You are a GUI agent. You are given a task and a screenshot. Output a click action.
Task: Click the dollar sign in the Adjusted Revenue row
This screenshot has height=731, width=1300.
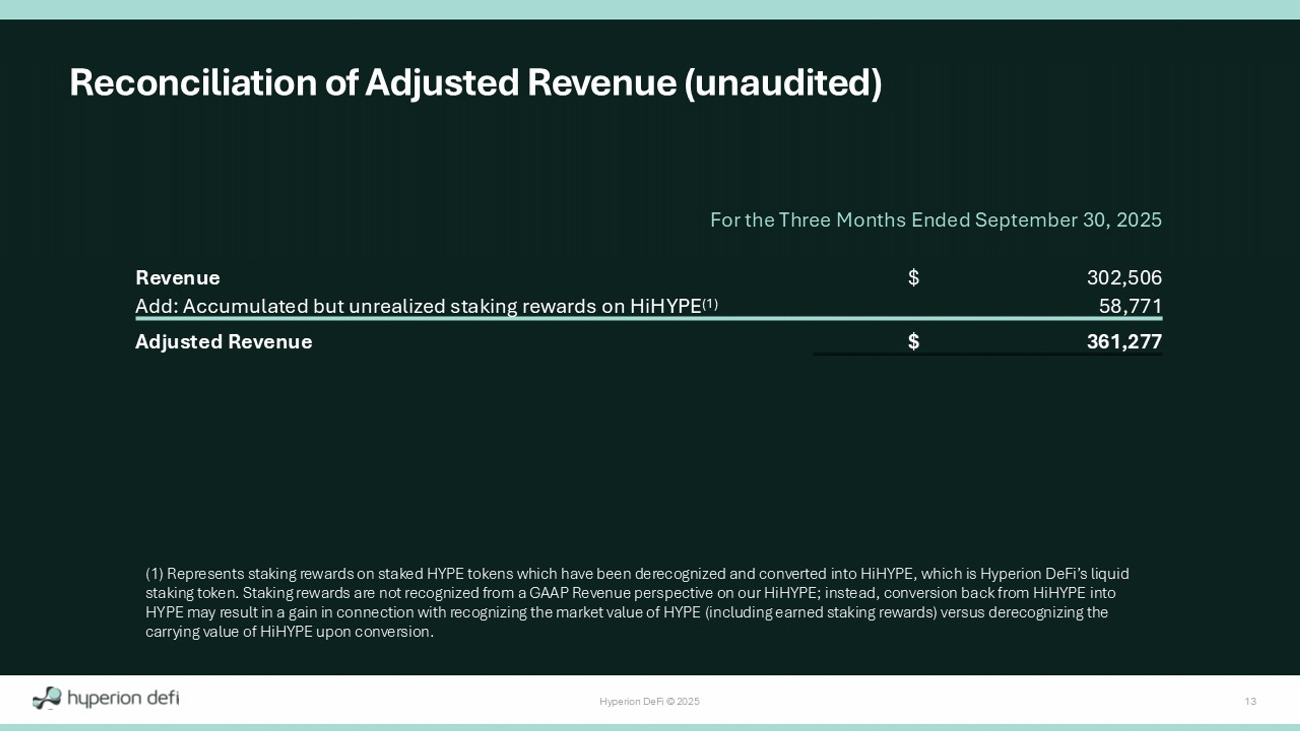(913, 342)
